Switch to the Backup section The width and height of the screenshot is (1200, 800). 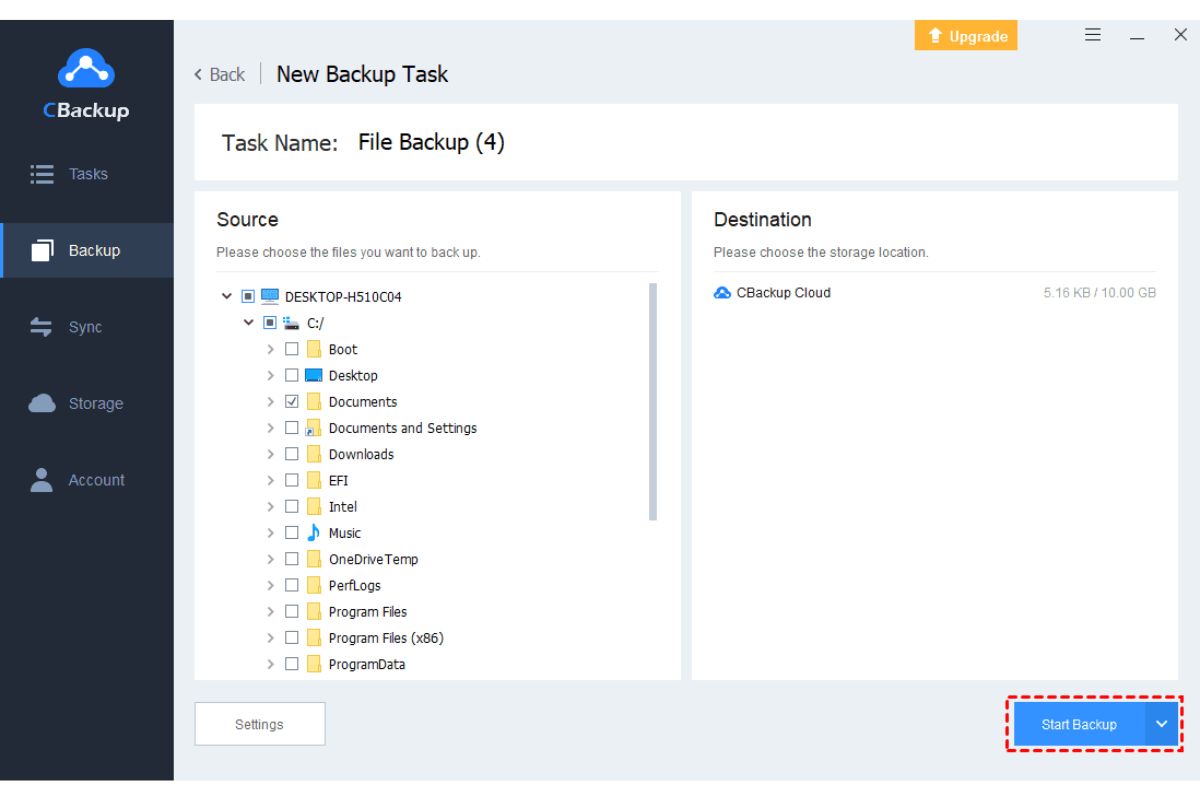(87, 251)
